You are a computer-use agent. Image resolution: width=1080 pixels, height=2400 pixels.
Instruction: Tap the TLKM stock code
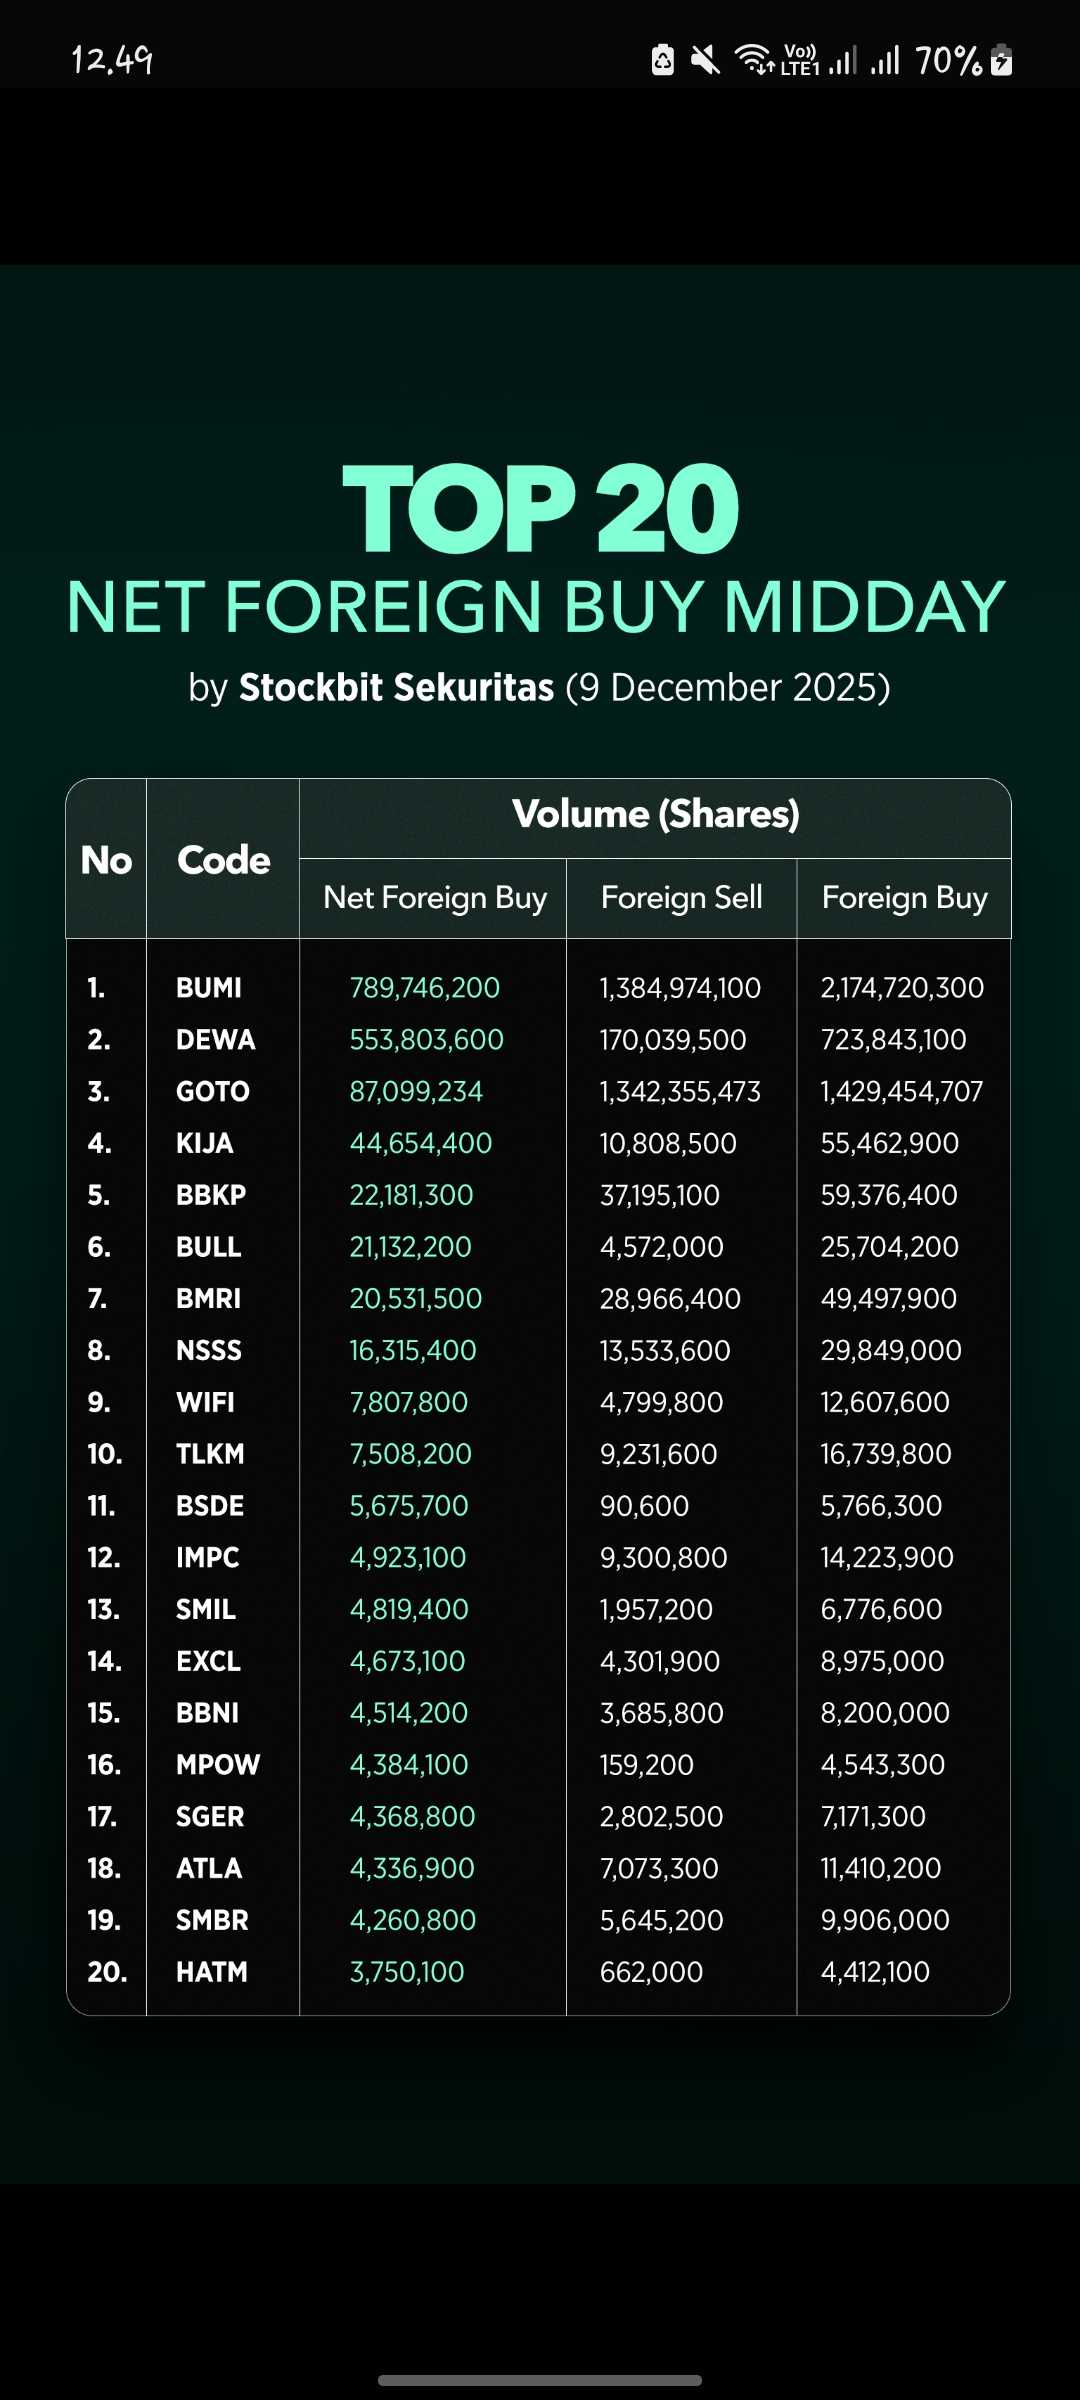click(x=210, y=1454)
